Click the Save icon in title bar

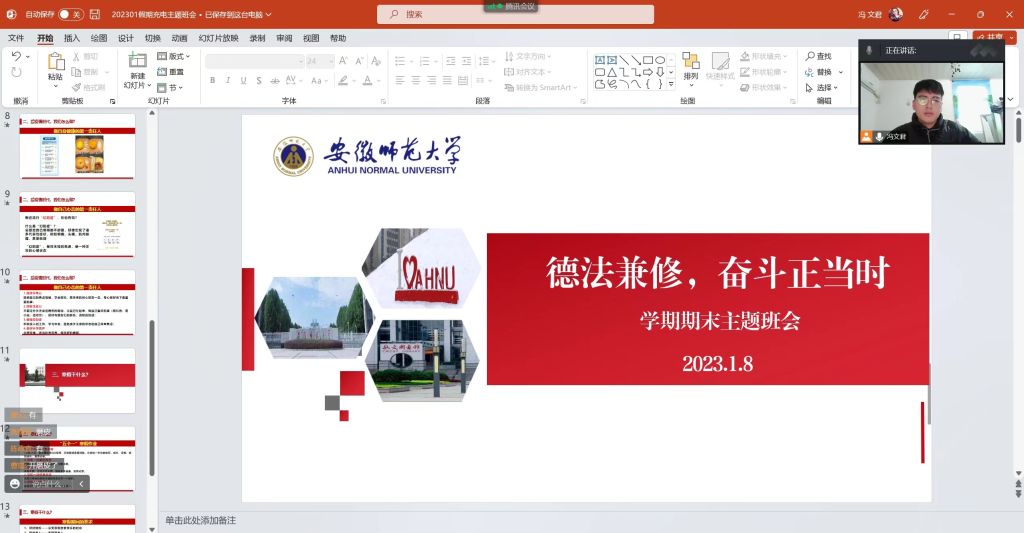coord(94,15)
